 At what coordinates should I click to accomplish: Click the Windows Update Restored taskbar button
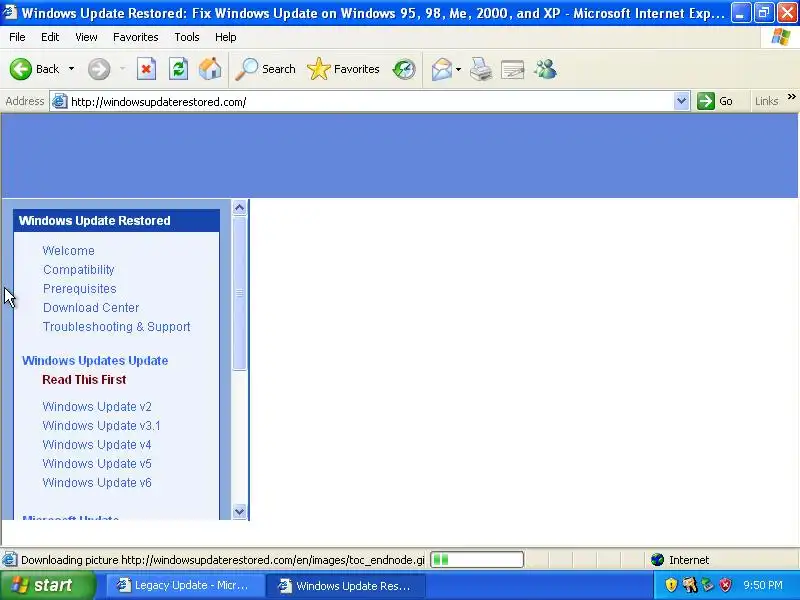click(x=346, y=586)
